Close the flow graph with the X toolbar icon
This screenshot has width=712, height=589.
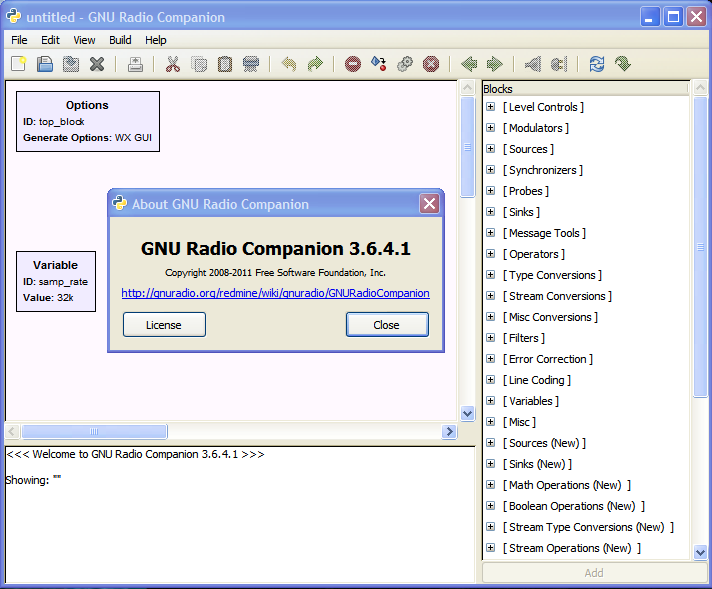97,64
